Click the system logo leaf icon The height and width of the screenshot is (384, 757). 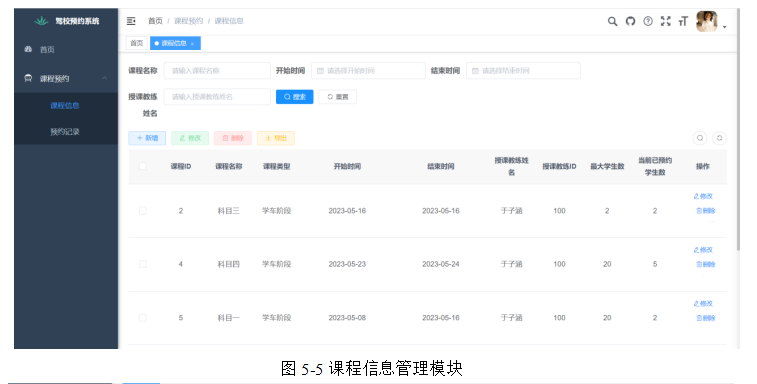[x=42, y=21]
